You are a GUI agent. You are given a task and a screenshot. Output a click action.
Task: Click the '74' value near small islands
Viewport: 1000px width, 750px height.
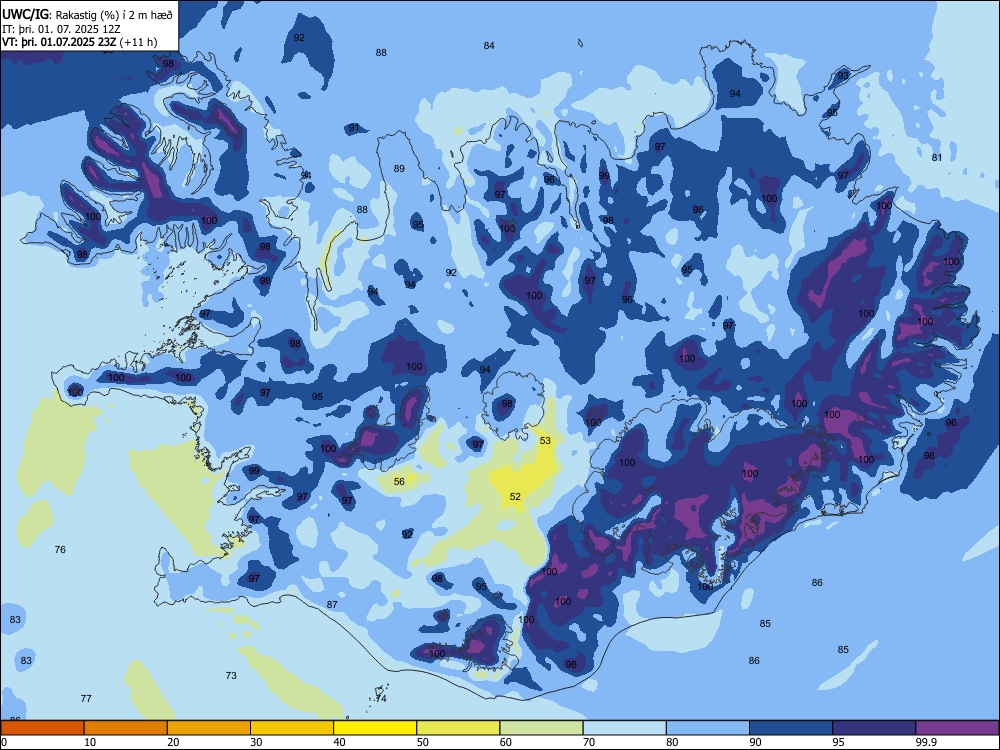(x=381, y=698)
